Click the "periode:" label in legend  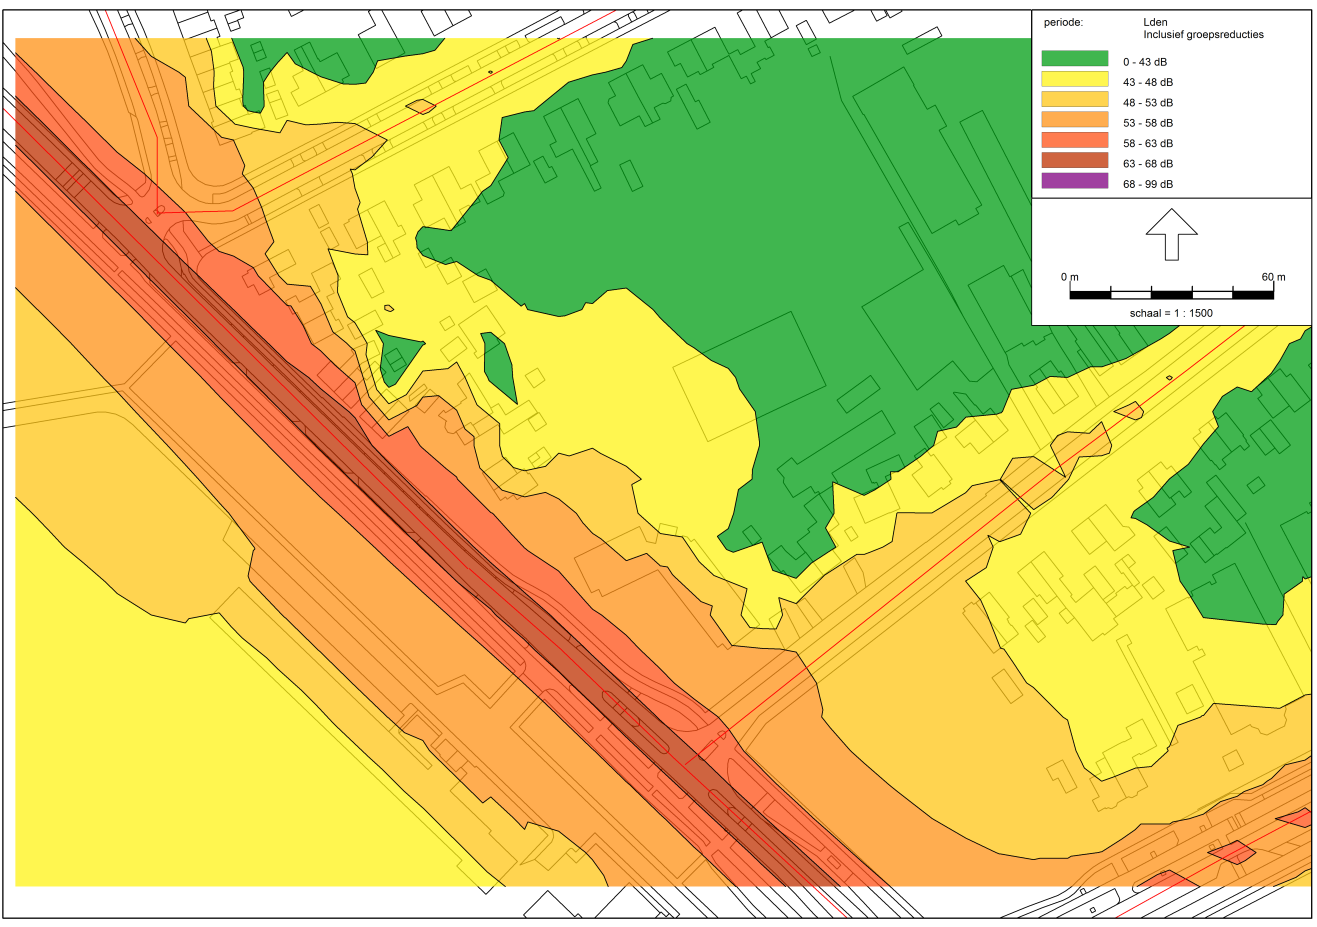tap(1063, 22)
